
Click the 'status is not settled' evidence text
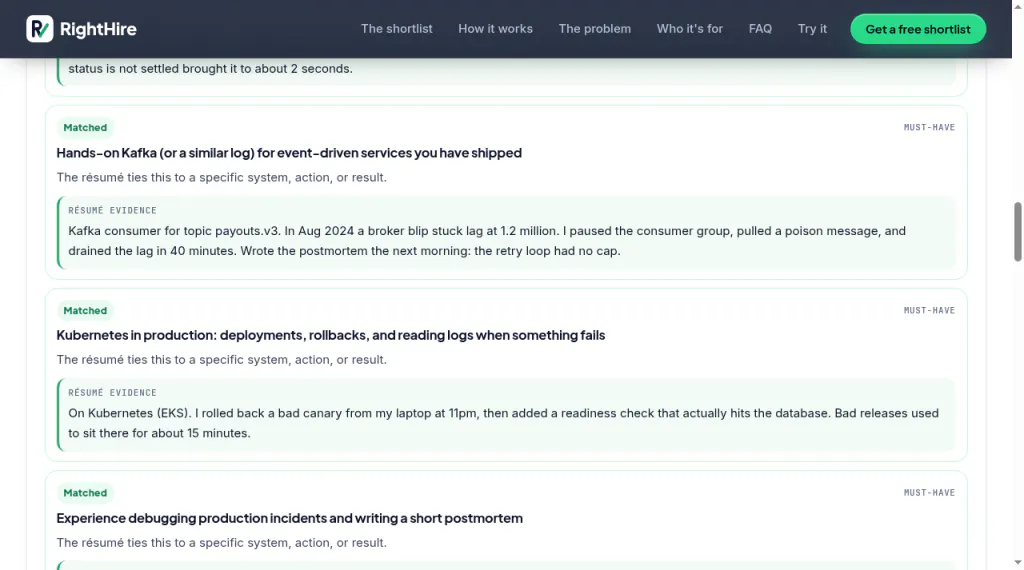pos(210,69)
